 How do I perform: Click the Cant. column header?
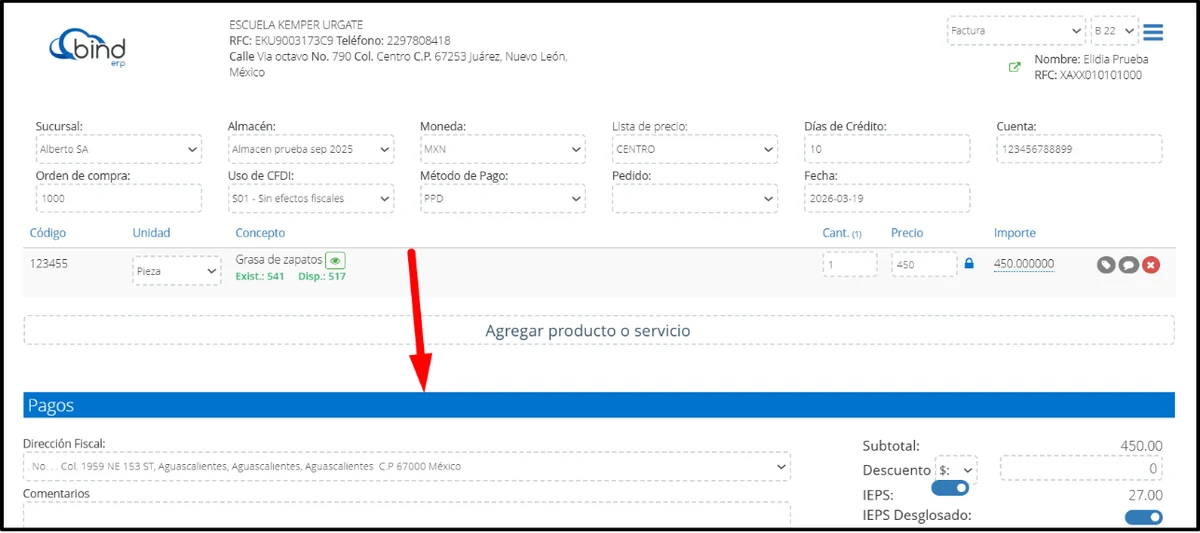point(842,233)
